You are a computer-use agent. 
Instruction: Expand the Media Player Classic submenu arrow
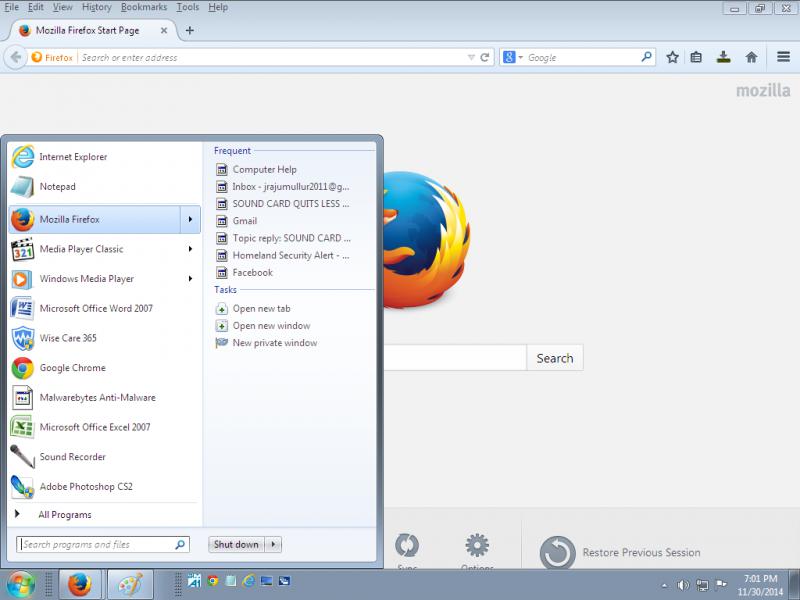pos(190,249)
